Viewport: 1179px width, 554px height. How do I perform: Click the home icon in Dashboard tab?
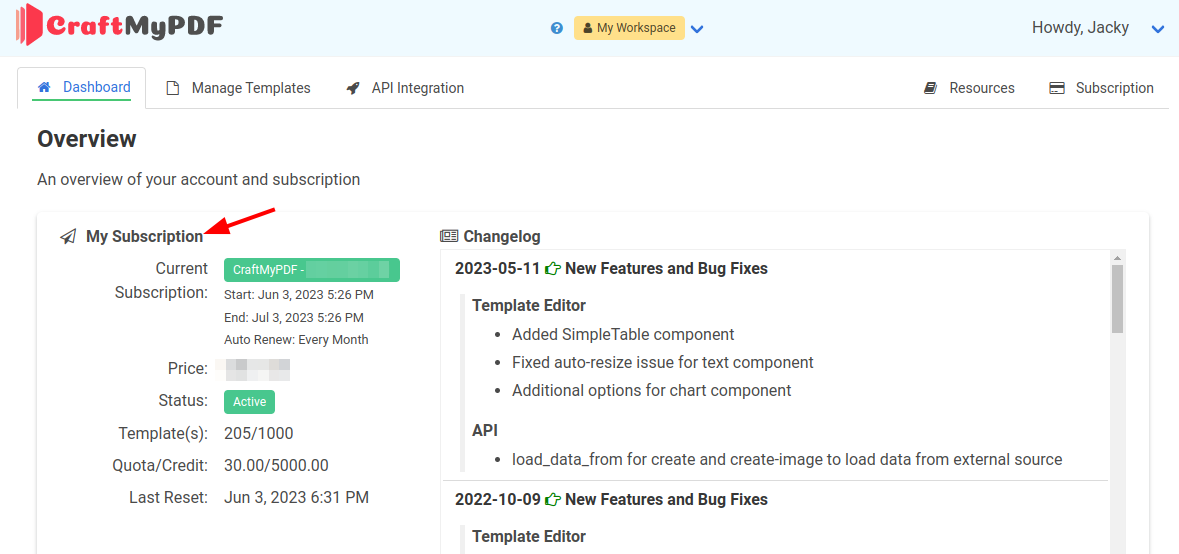tap(44, 88)
